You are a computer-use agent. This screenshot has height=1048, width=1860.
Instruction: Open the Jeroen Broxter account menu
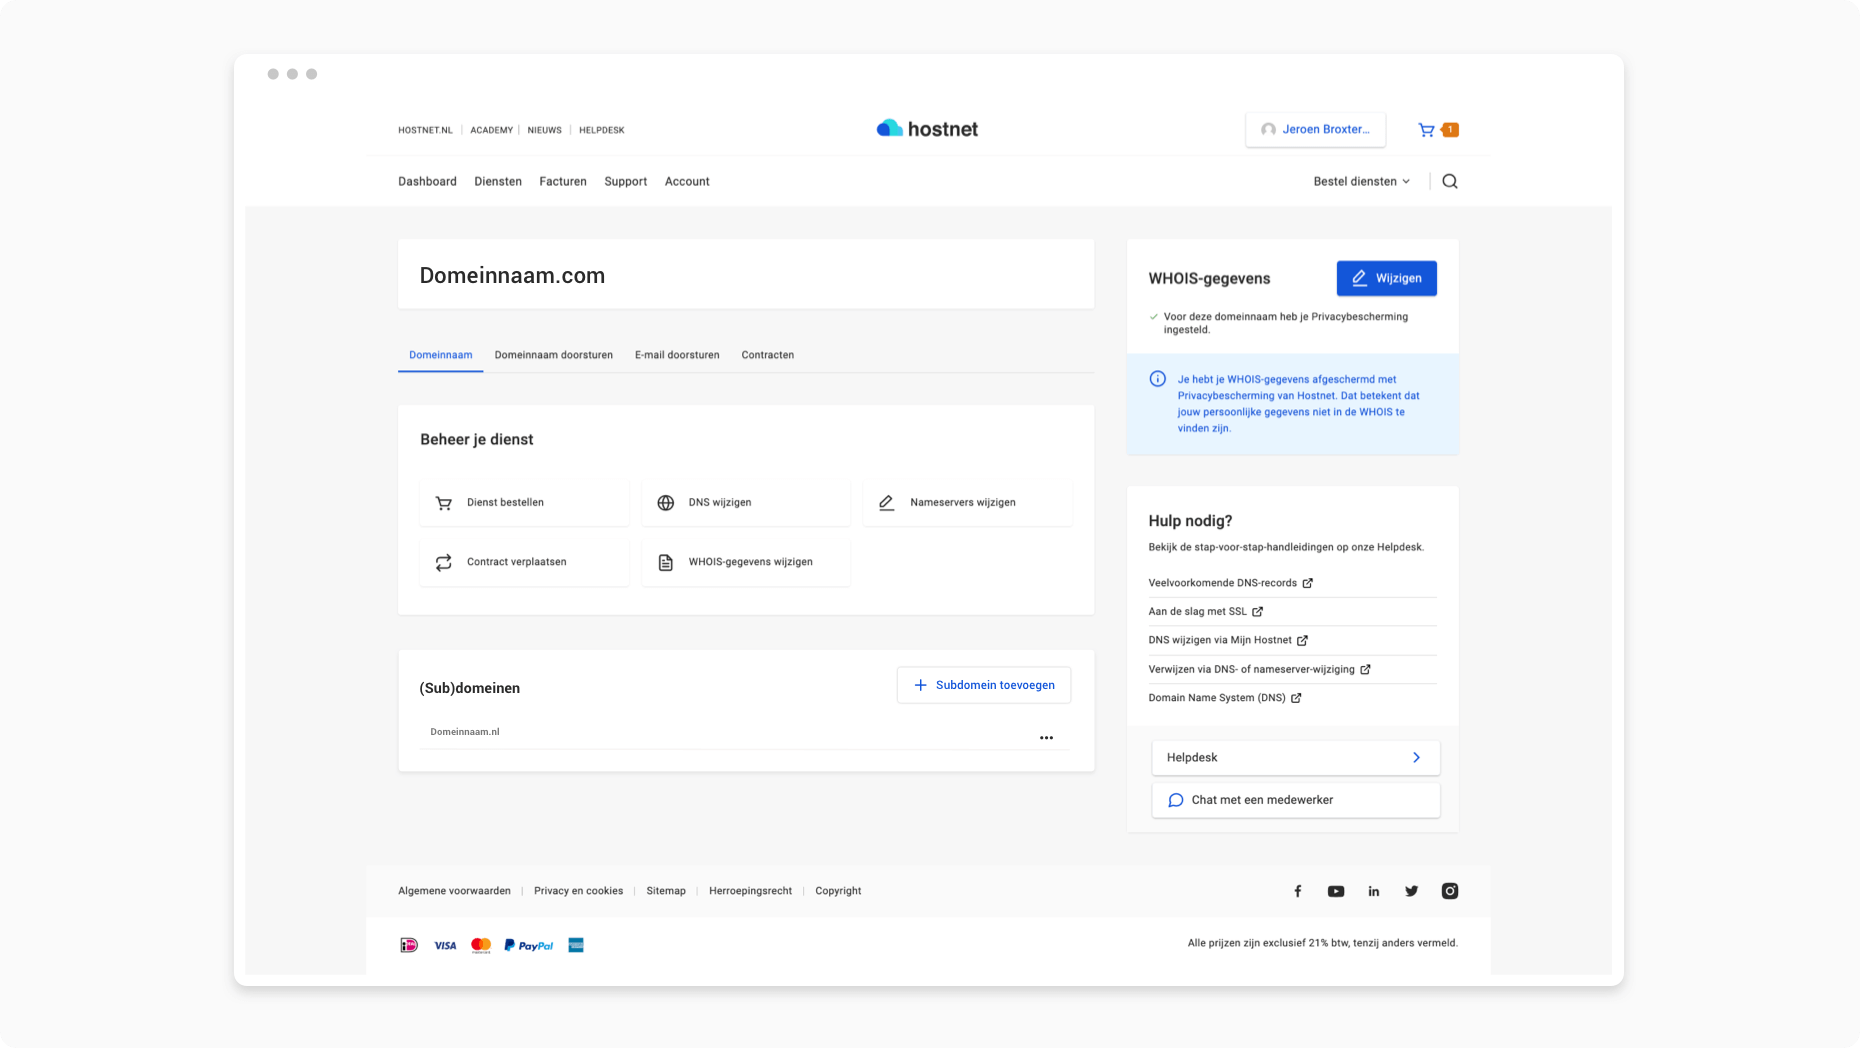1315,130
